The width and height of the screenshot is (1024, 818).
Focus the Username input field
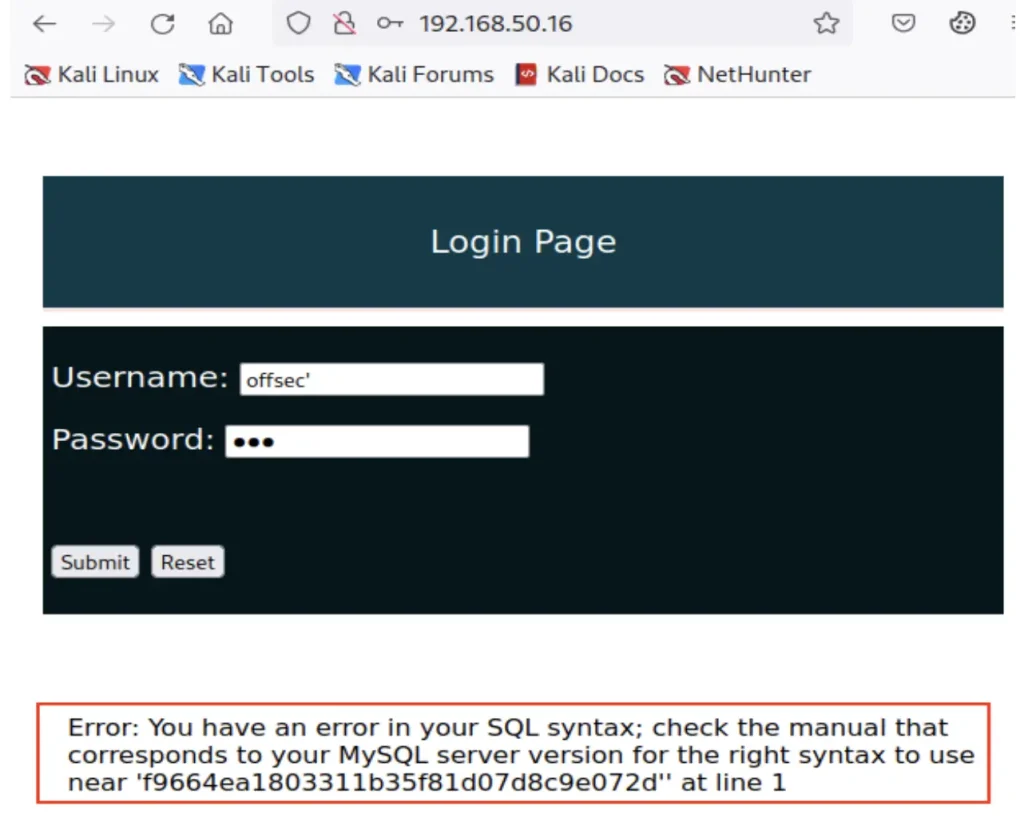coord(391,380)
